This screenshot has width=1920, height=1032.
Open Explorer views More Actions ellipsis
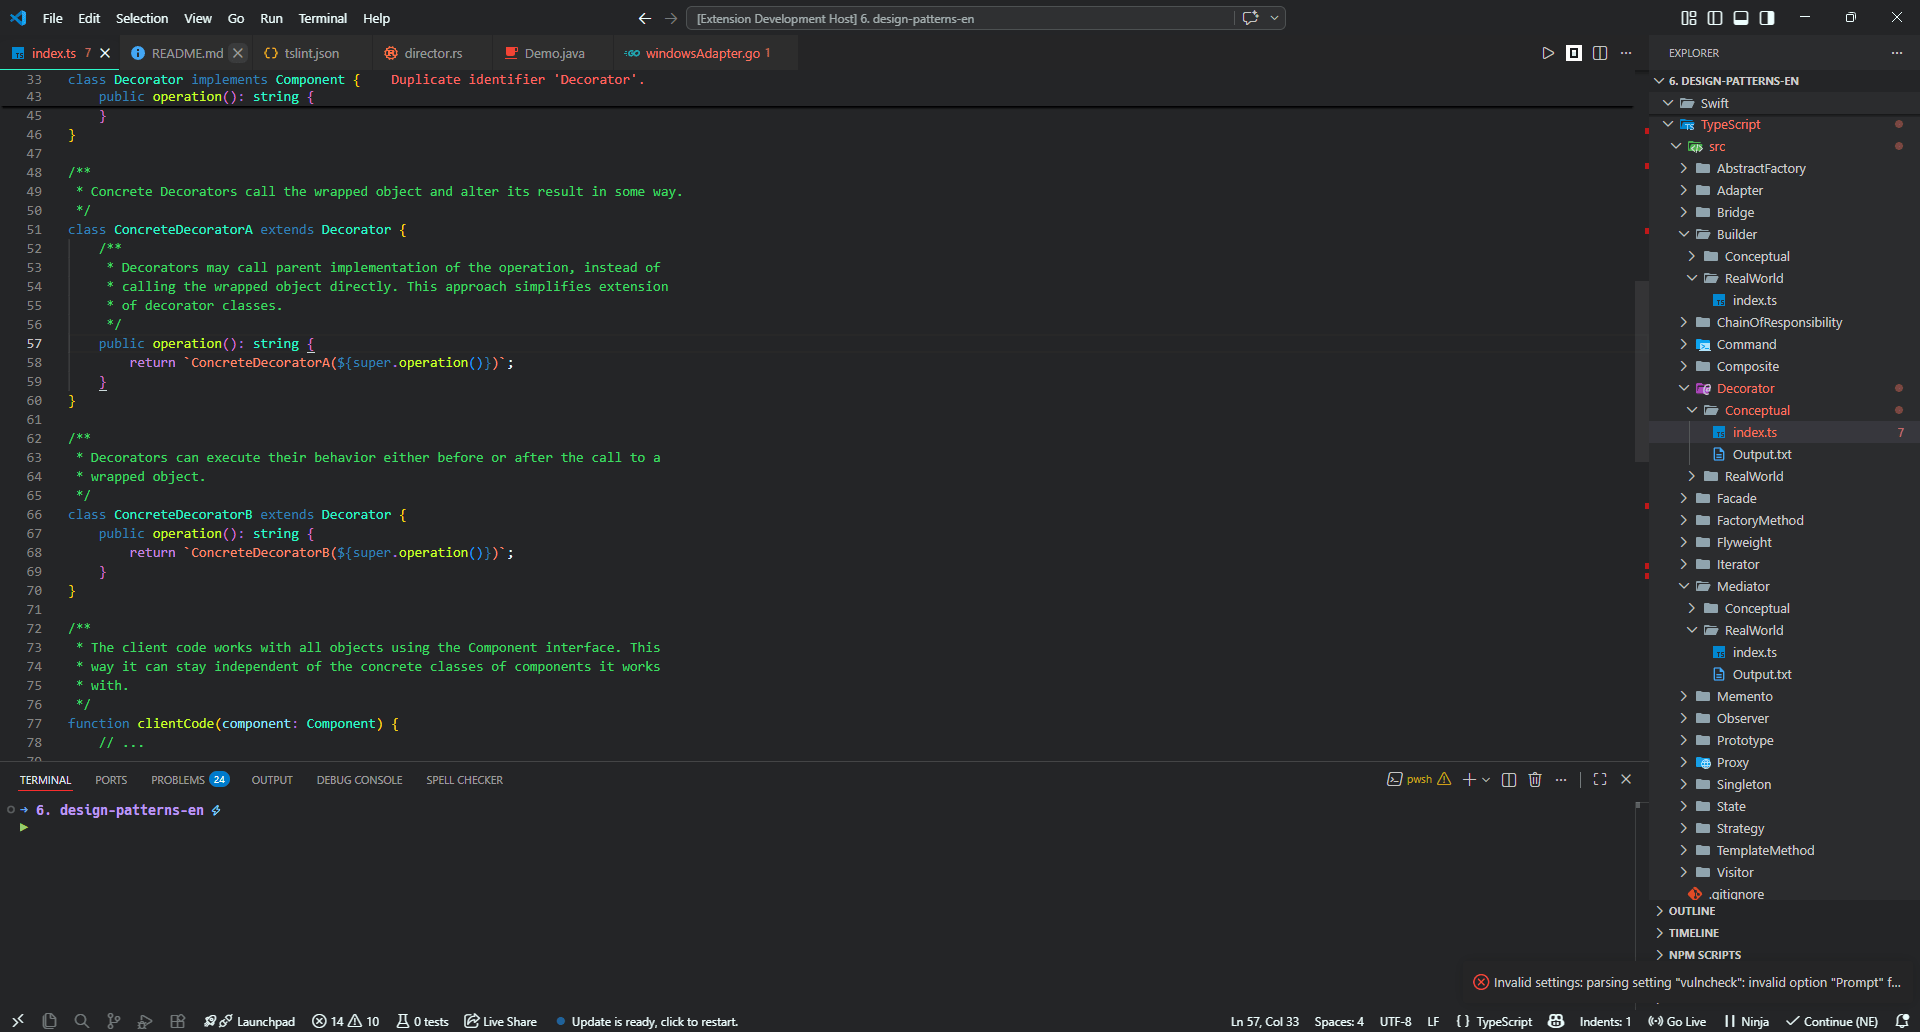point(1897,53)
